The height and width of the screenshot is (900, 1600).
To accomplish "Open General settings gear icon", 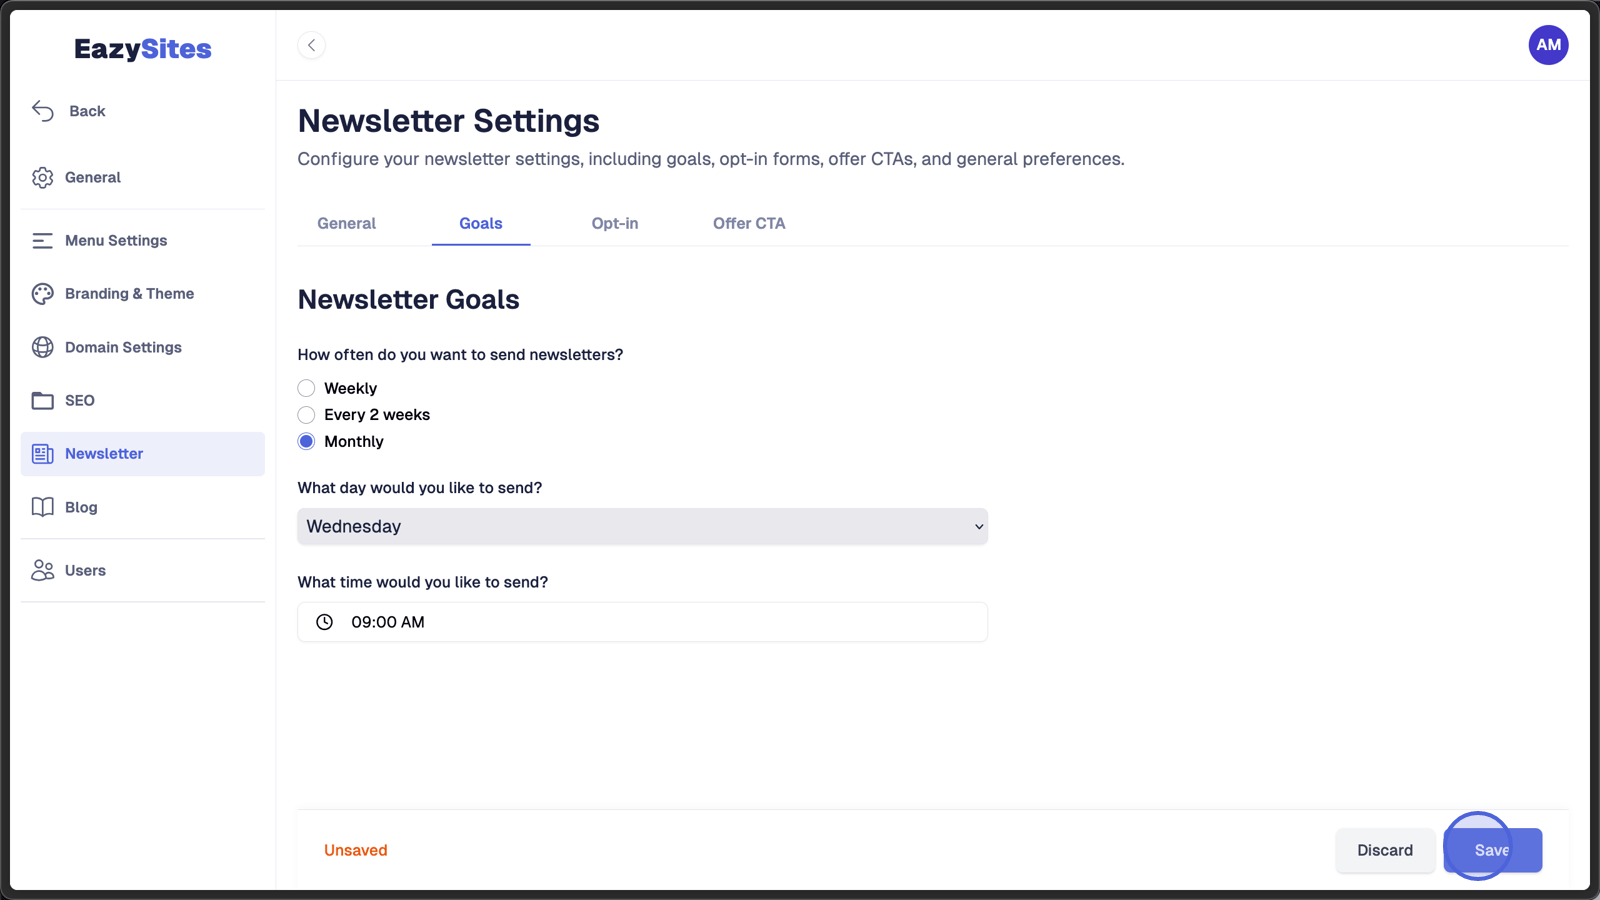I will (42, 177).
